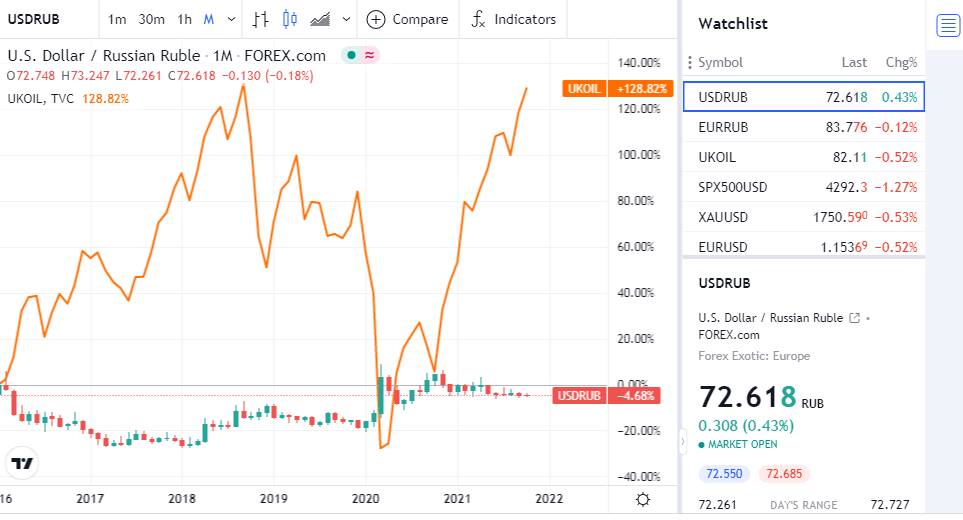Open the symbol external link icon

click(x=854, y=318)
